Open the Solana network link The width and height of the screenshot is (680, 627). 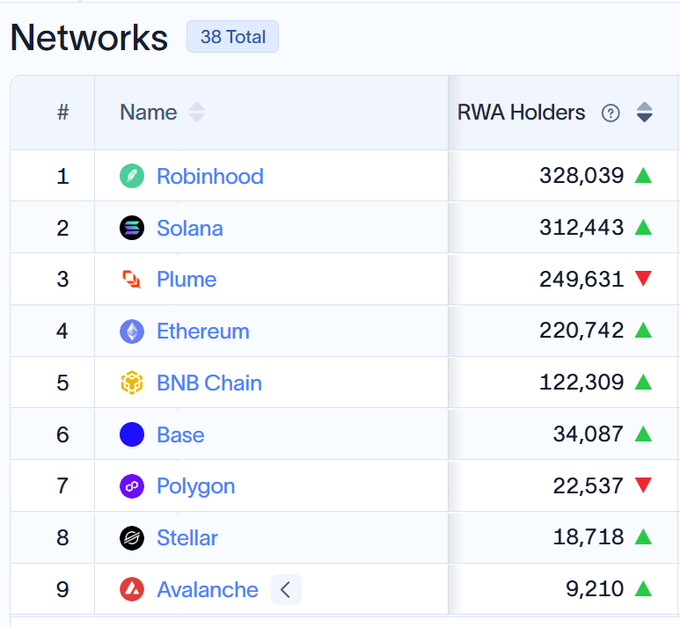pyautogui.click(x=190, y=228)
